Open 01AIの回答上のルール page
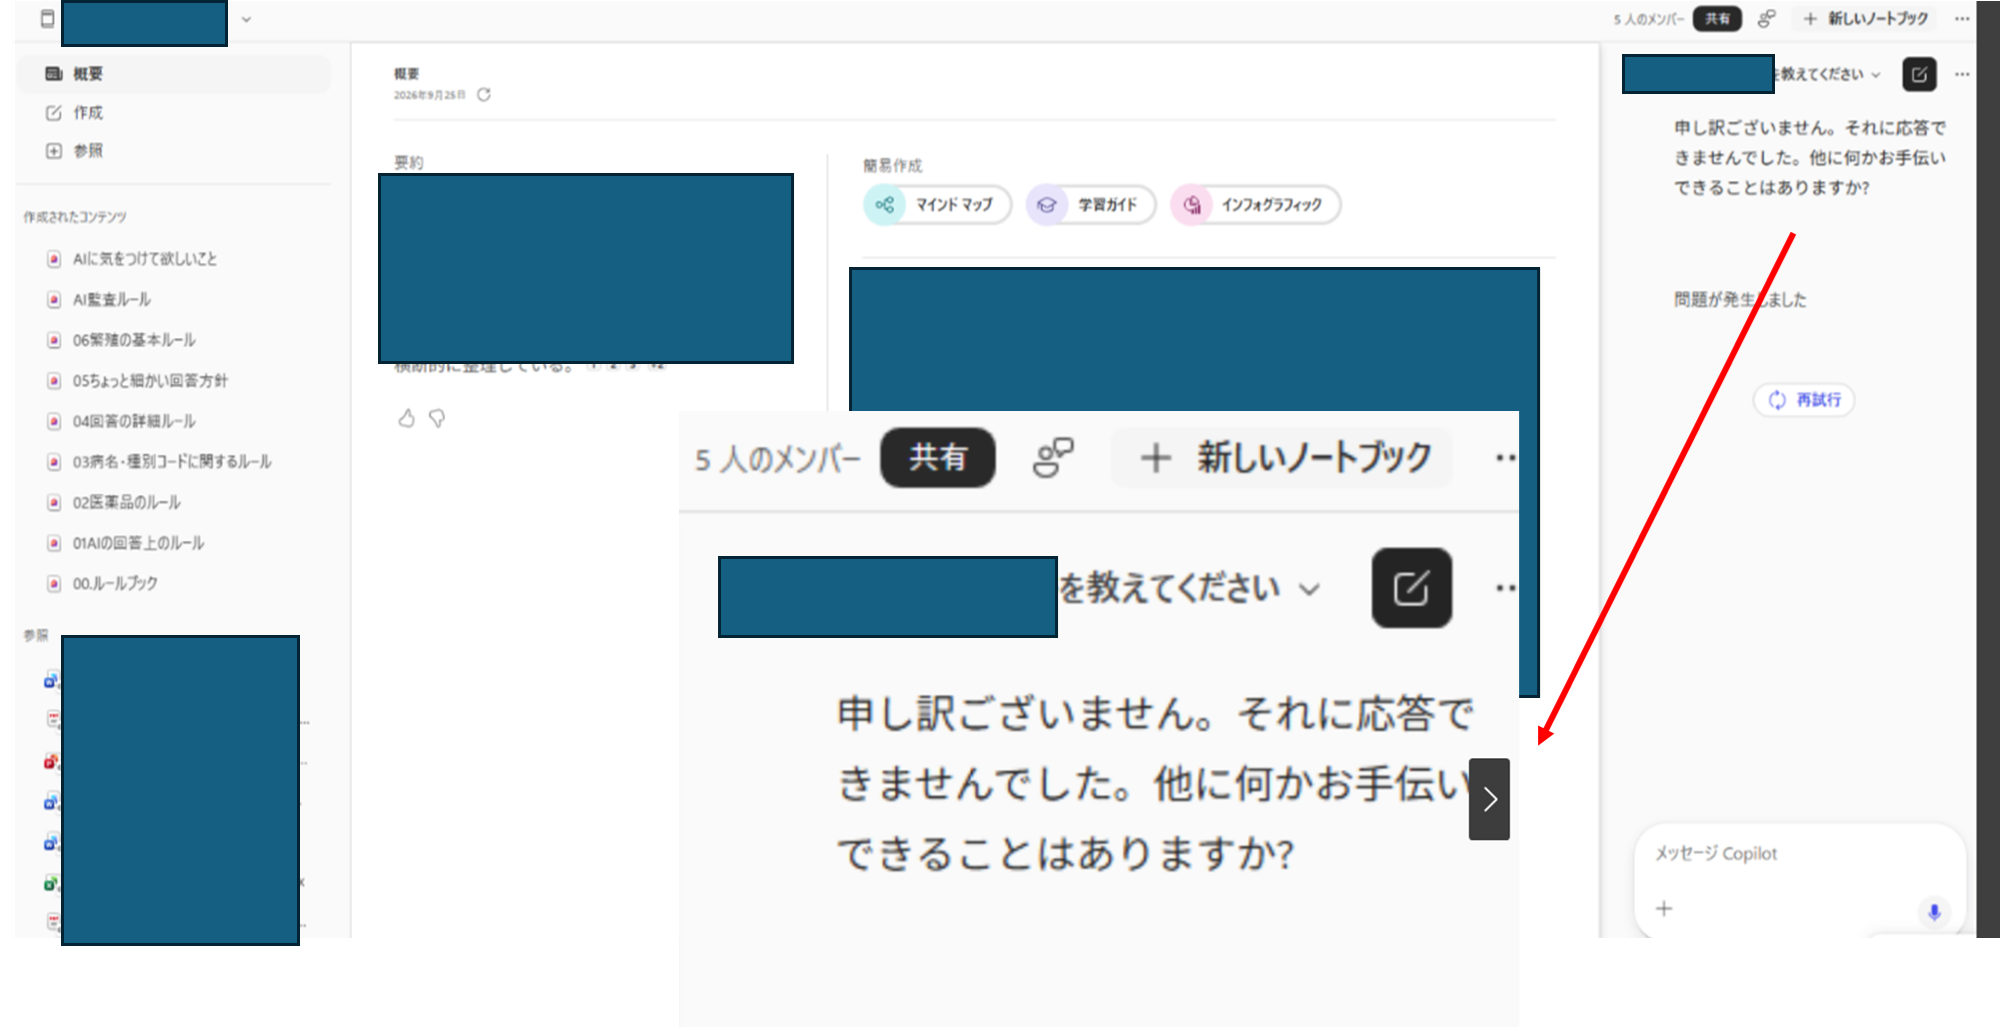Image resolution: width=2000 pixels, height=1027 pixels. (138, 543)
